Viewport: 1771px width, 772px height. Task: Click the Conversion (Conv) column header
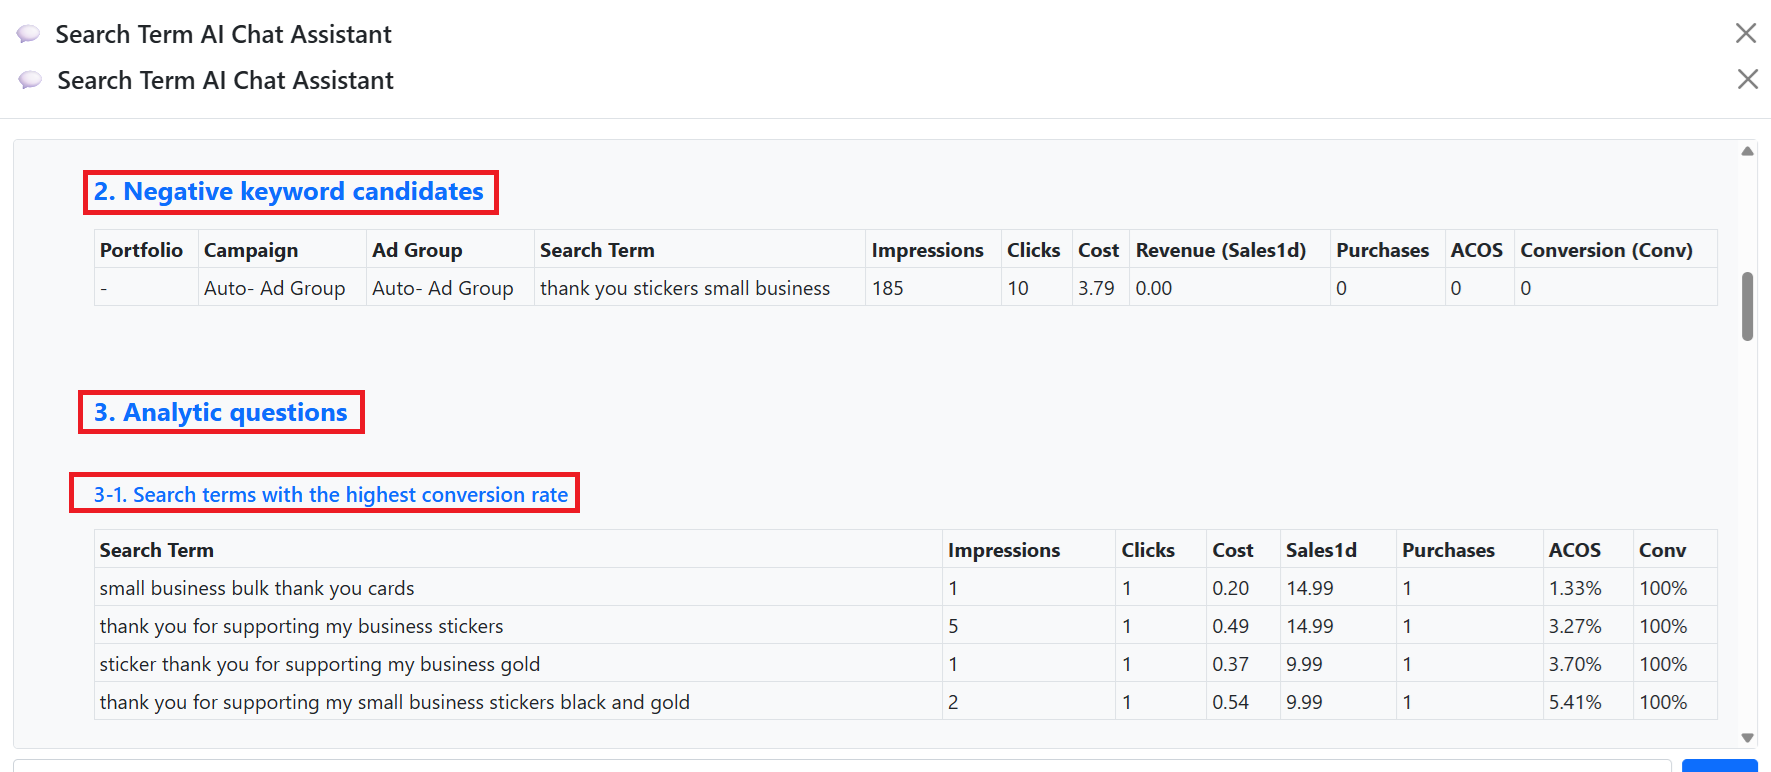tap(1606, 250)
